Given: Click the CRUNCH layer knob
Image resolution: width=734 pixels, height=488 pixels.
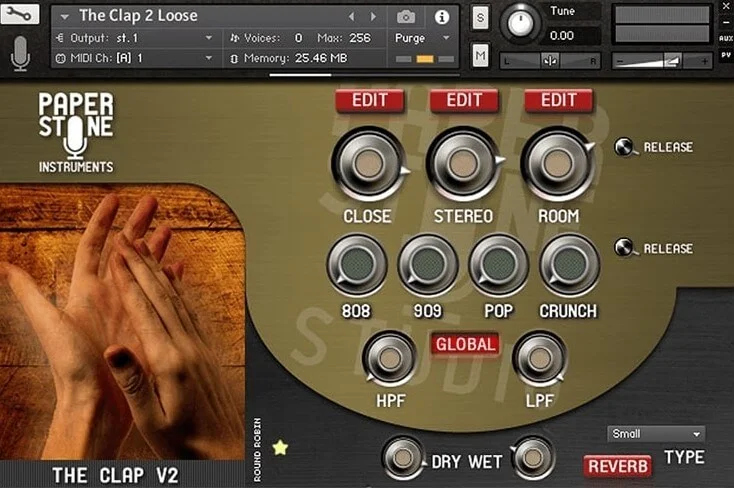Looking at the screenshot, I should [570, 265].
